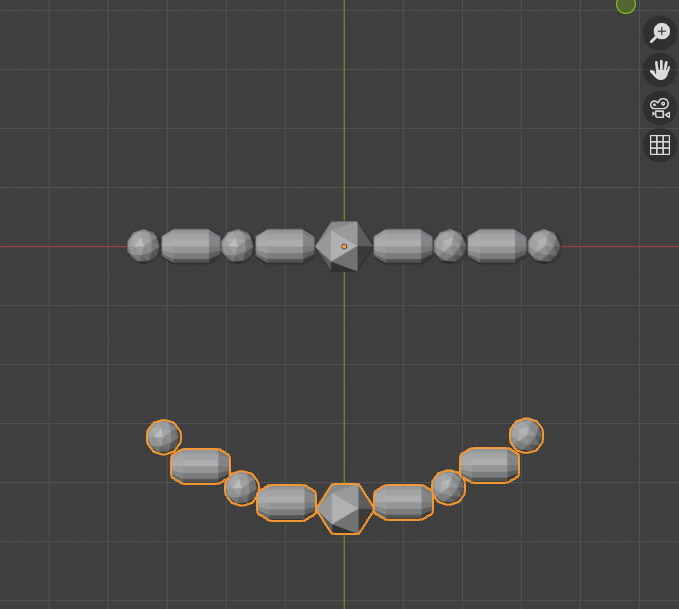Select the top-left sphere of the curved necklace

click(164, 437)
